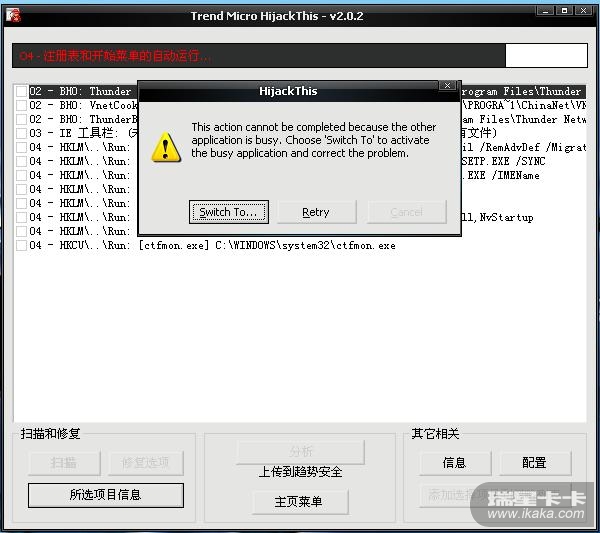Open 所选项目信息 for the selected item
The image size is (600, 533).
tap(106, 495)
